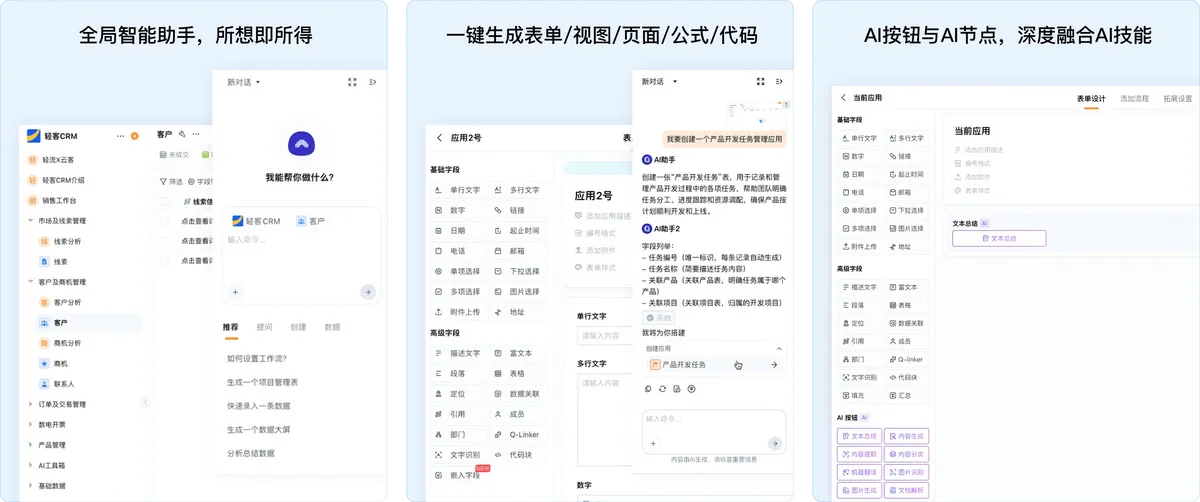The height and width of the screenshot is (502, 1200).
Task: Open the 新对话 dropdown in the left panel
Action: (243, 82)
